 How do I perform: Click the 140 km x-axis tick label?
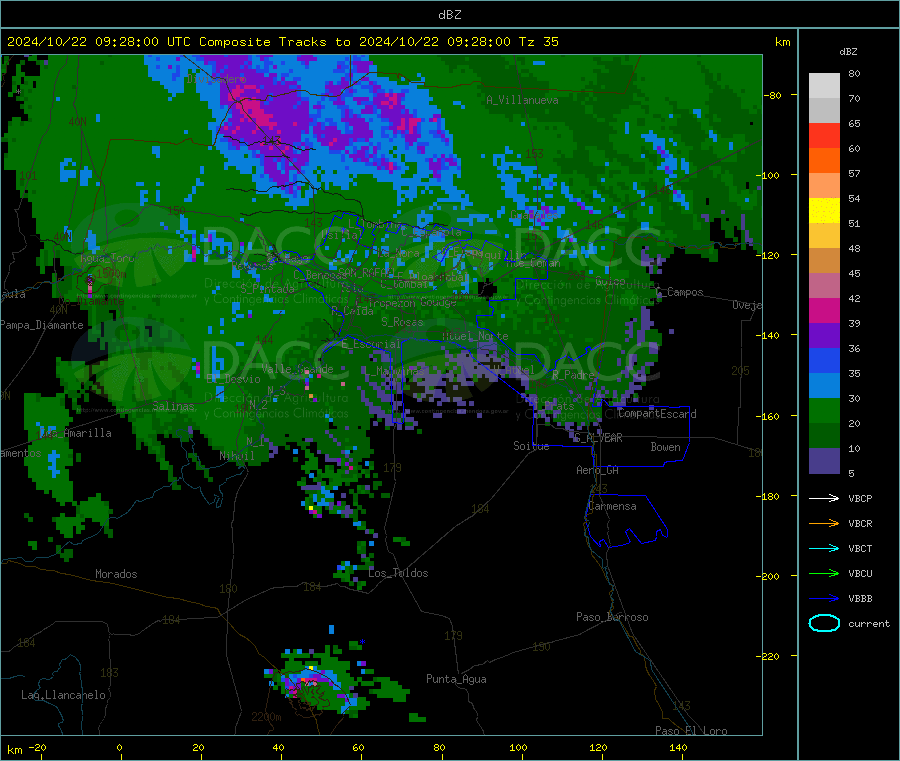coord(678,747)
